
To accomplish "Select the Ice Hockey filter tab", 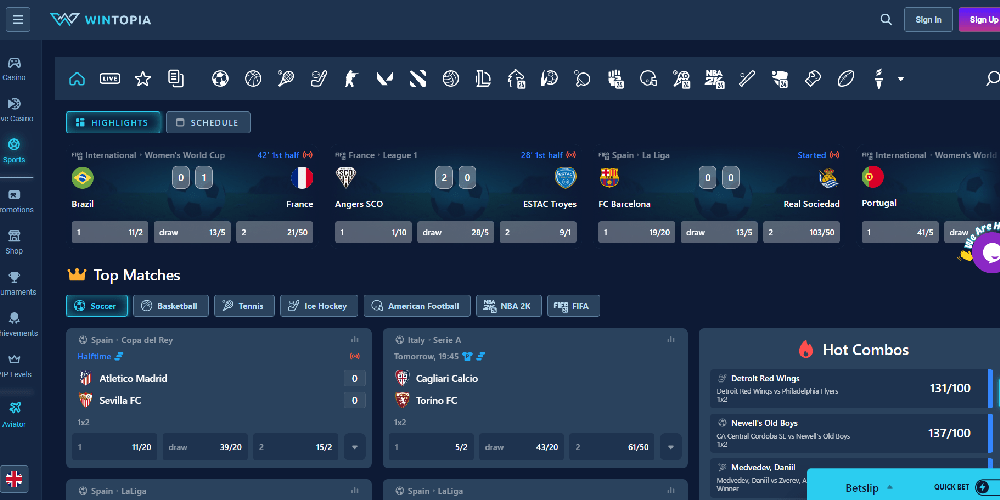I will pos(318,305).
